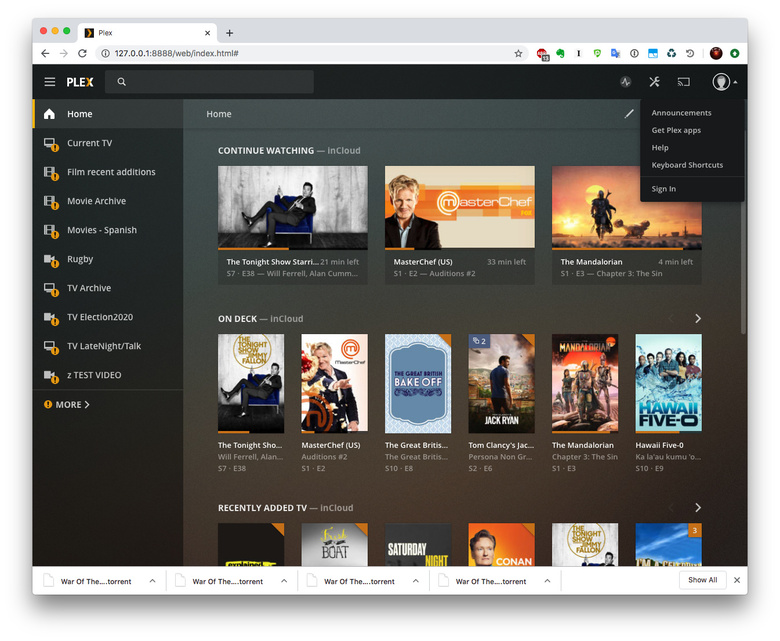The image size is (780, 641).
Task: Expand MORE in the sidebar
Action: [67, 405]
